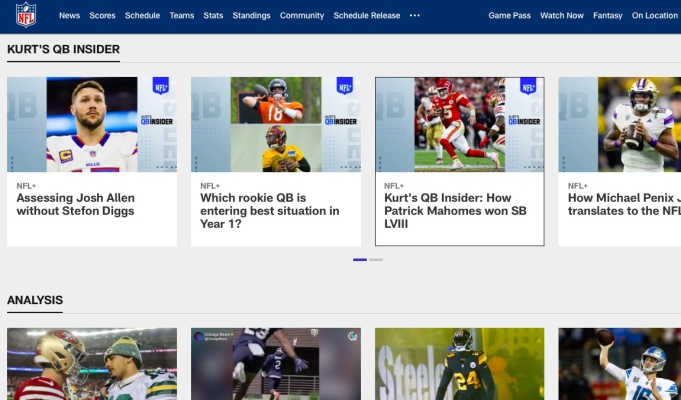Open the Michael Penix article headline
Screen dimensions: 681x400
click(x=624, y=204)
